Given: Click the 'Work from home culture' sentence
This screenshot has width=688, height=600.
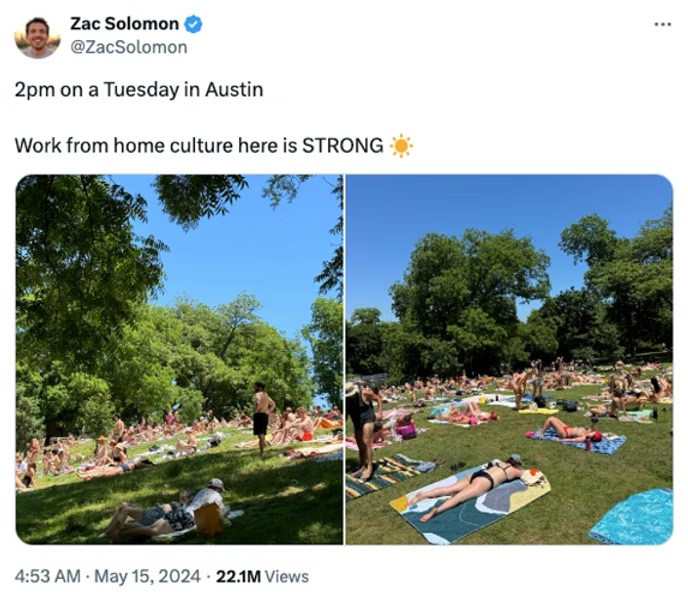Looking at the screenshot, I should pos(199,146).
